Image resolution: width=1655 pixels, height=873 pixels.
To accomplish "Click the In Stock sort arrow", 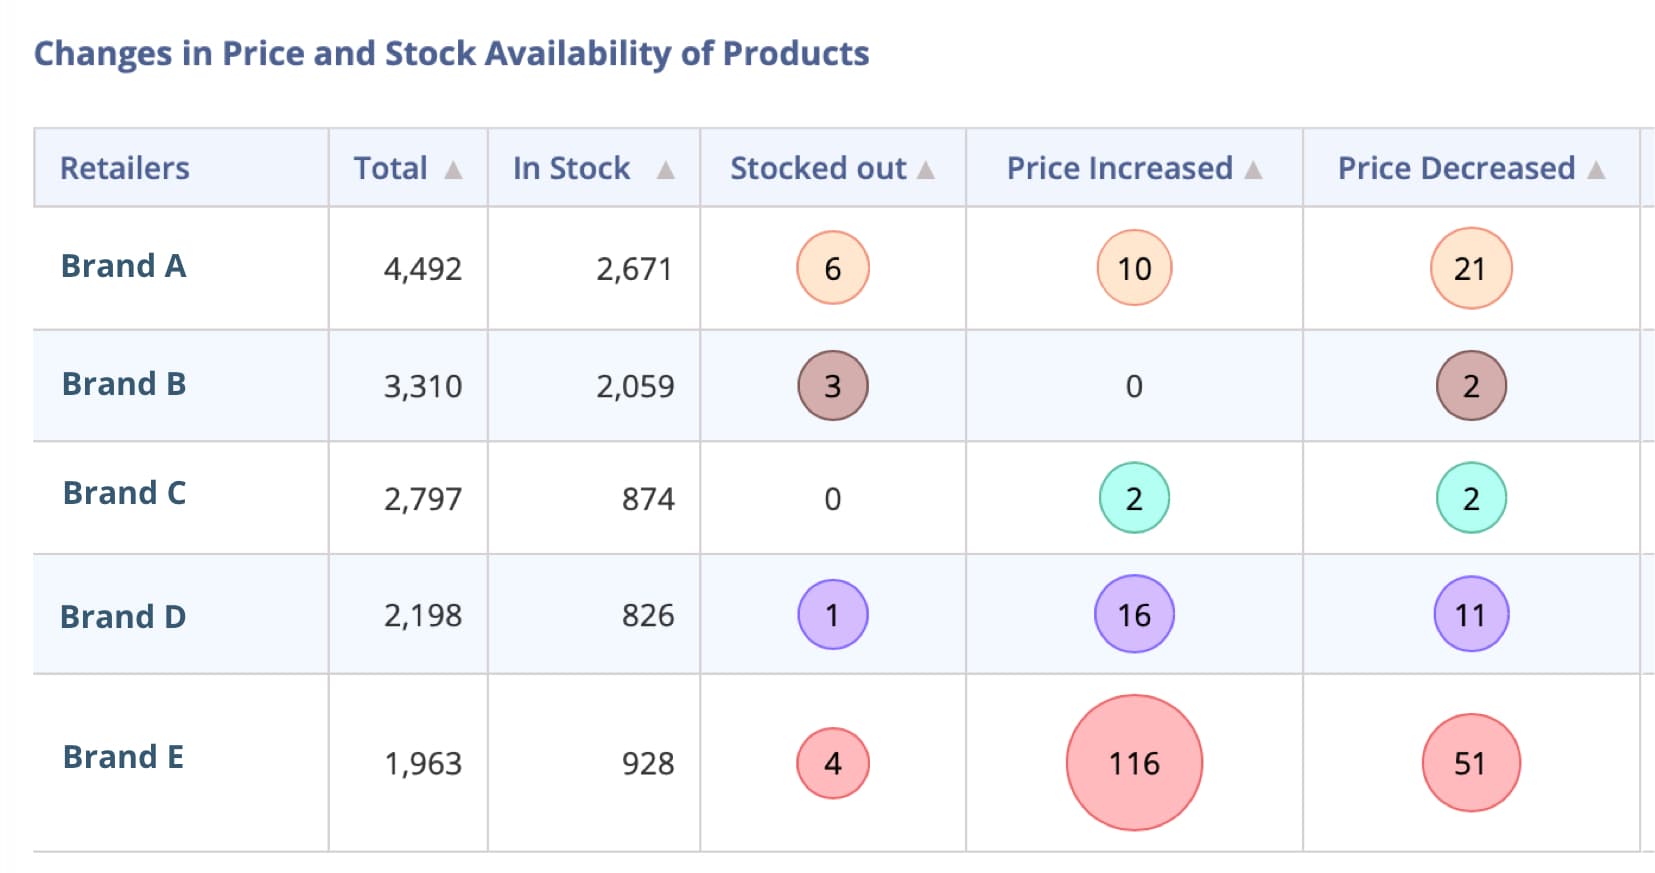I will 665,170.
